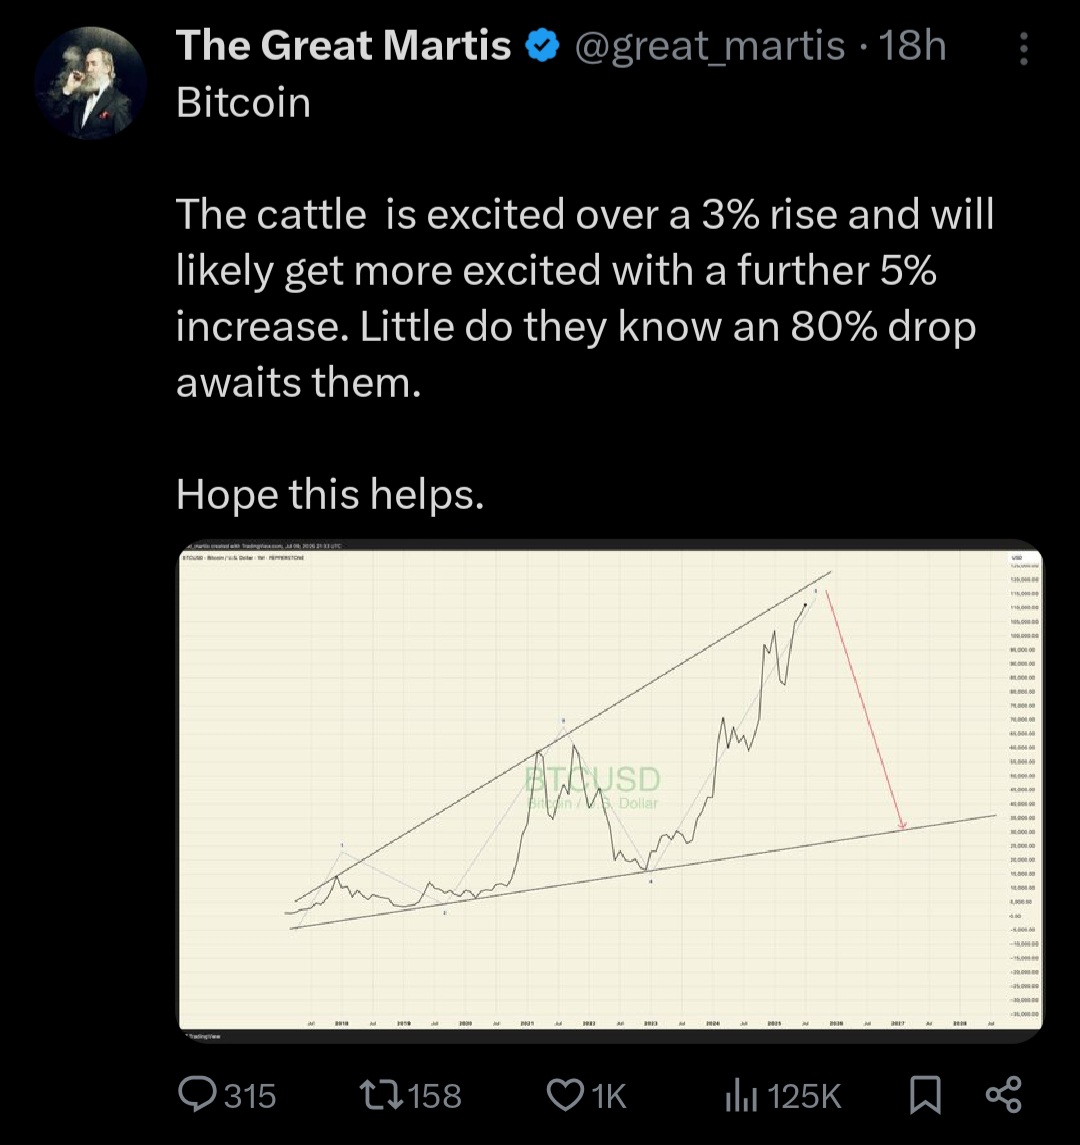Open the share icon menu
Image resolution: width=1080 pixels, height=1145 pixels.
point(1004,1095)
